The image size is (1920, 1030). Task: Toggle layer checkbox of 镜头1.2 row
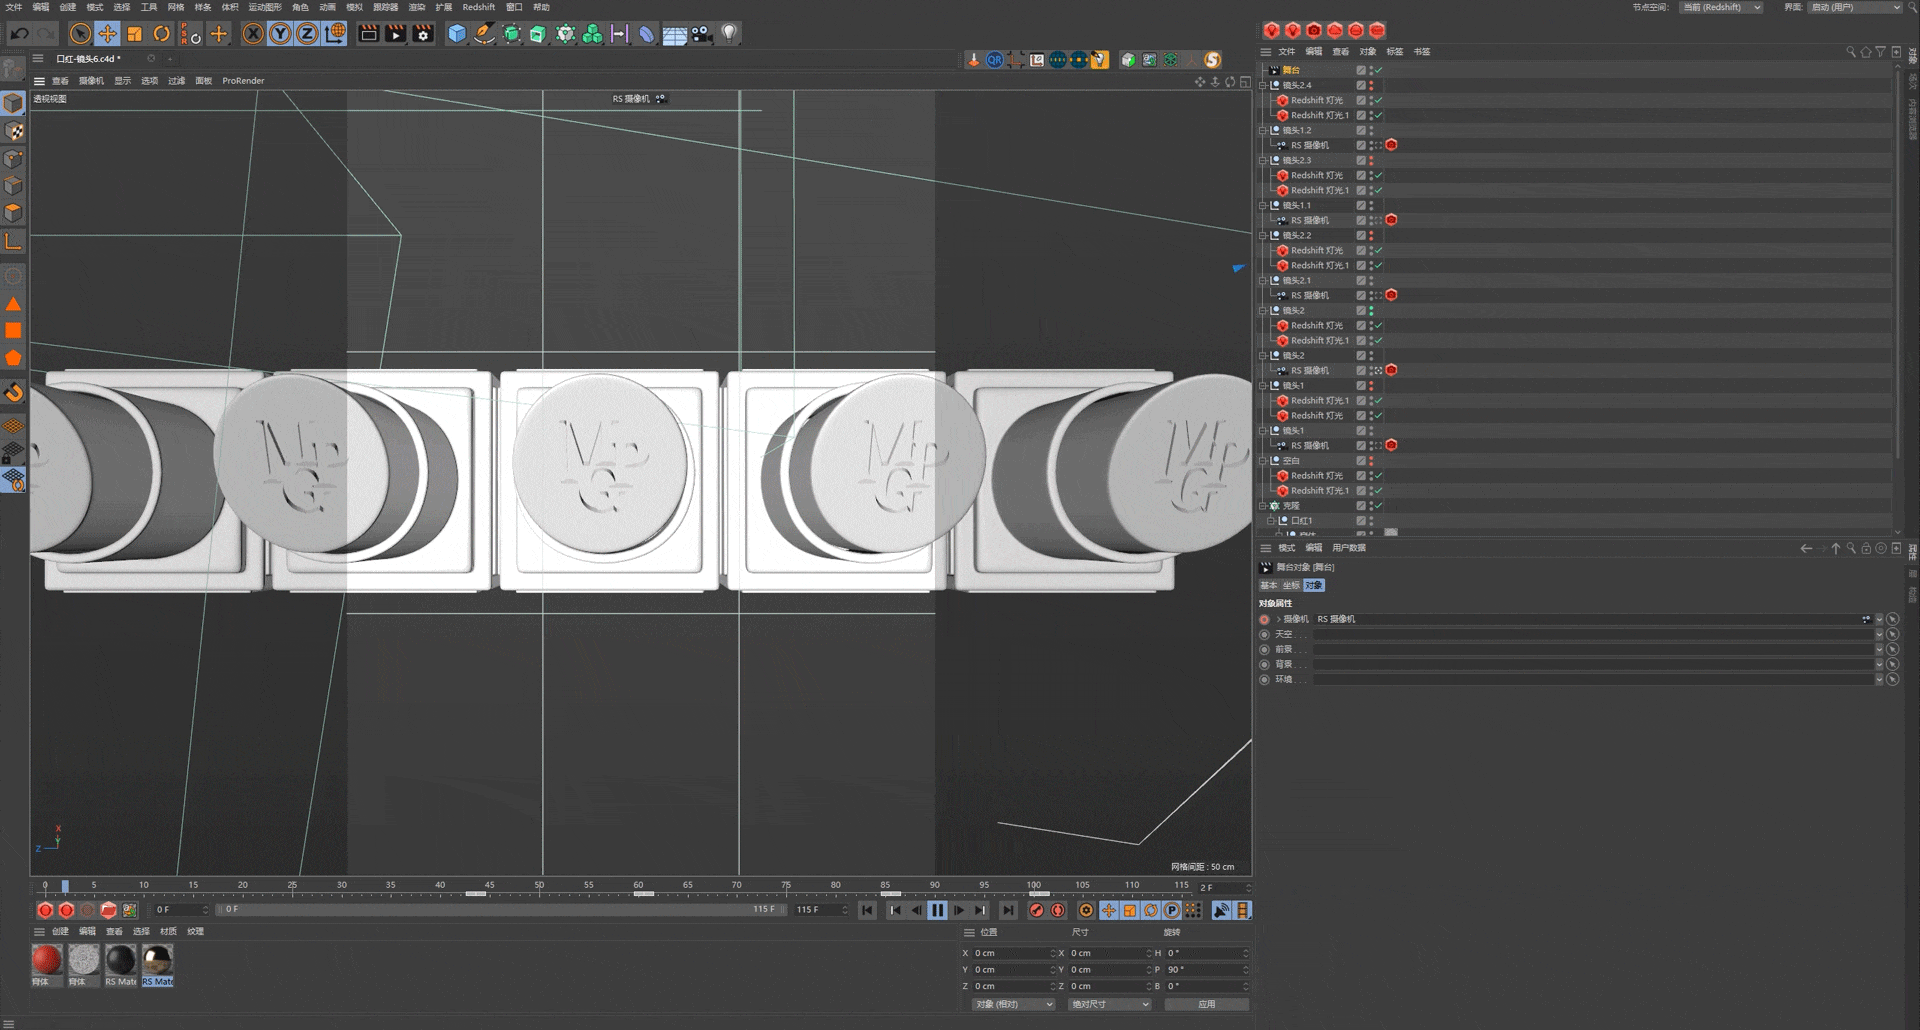tap(1361, 130)
